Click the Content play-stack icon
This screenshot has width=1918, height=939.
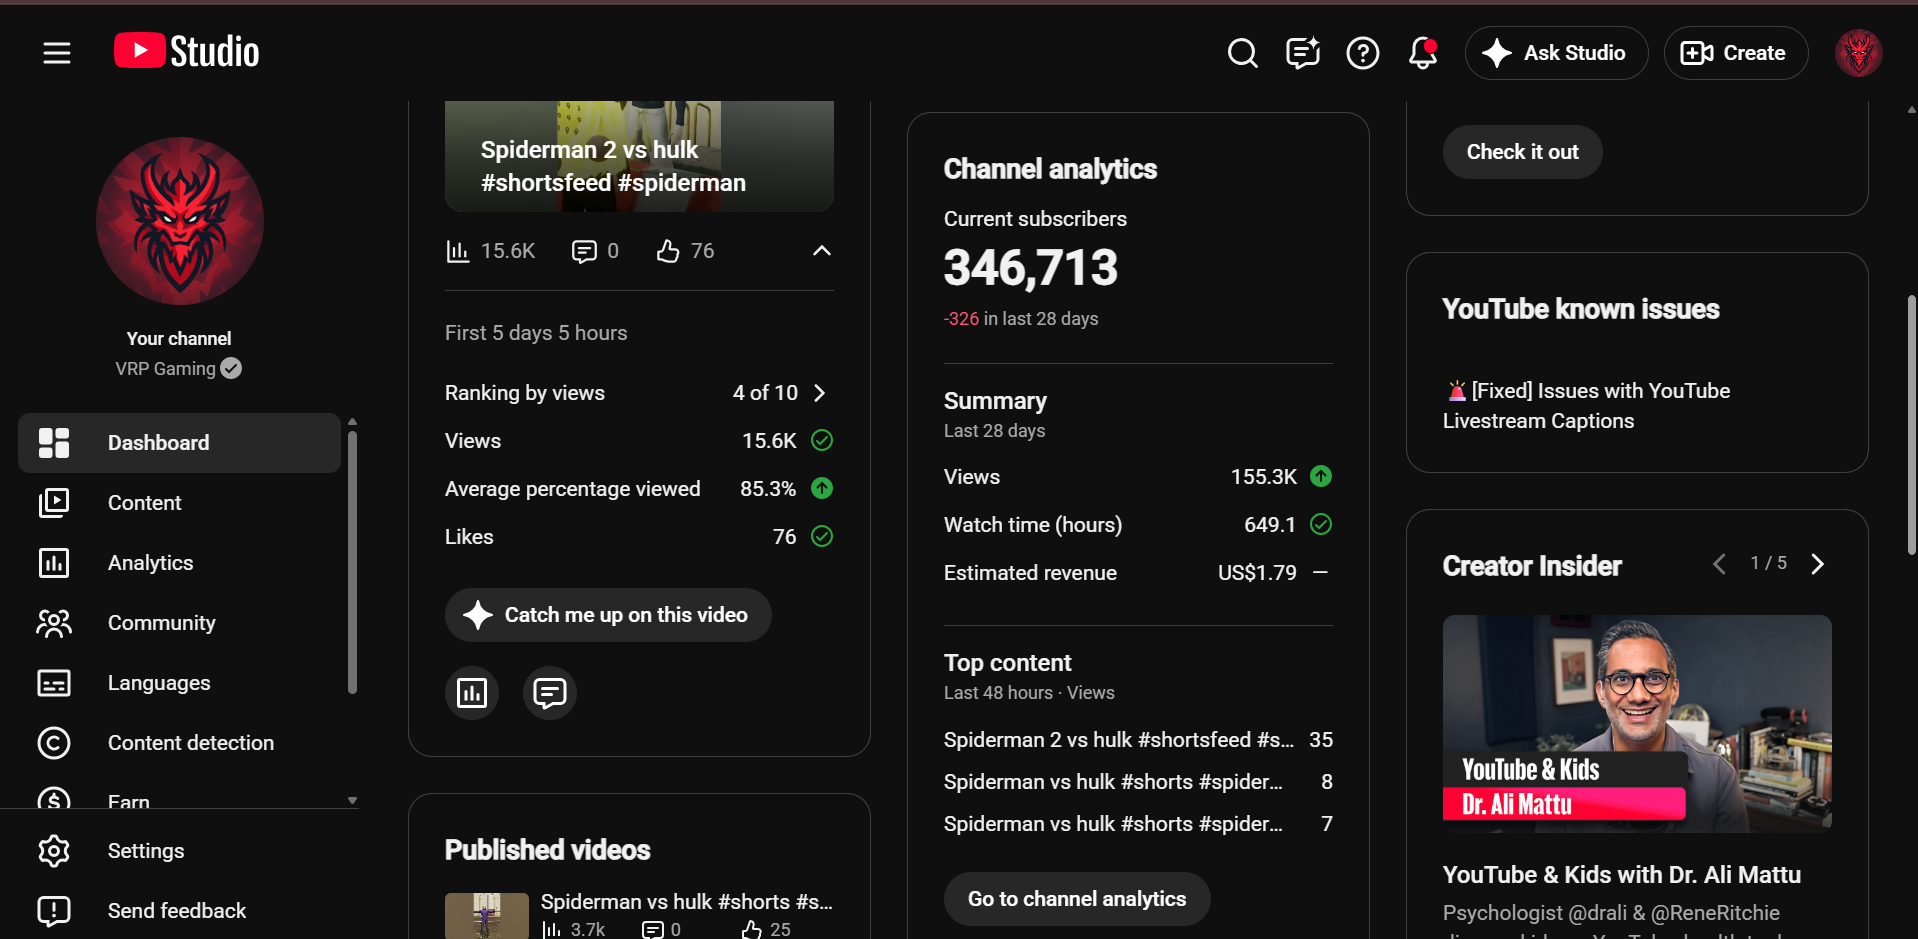54,503
